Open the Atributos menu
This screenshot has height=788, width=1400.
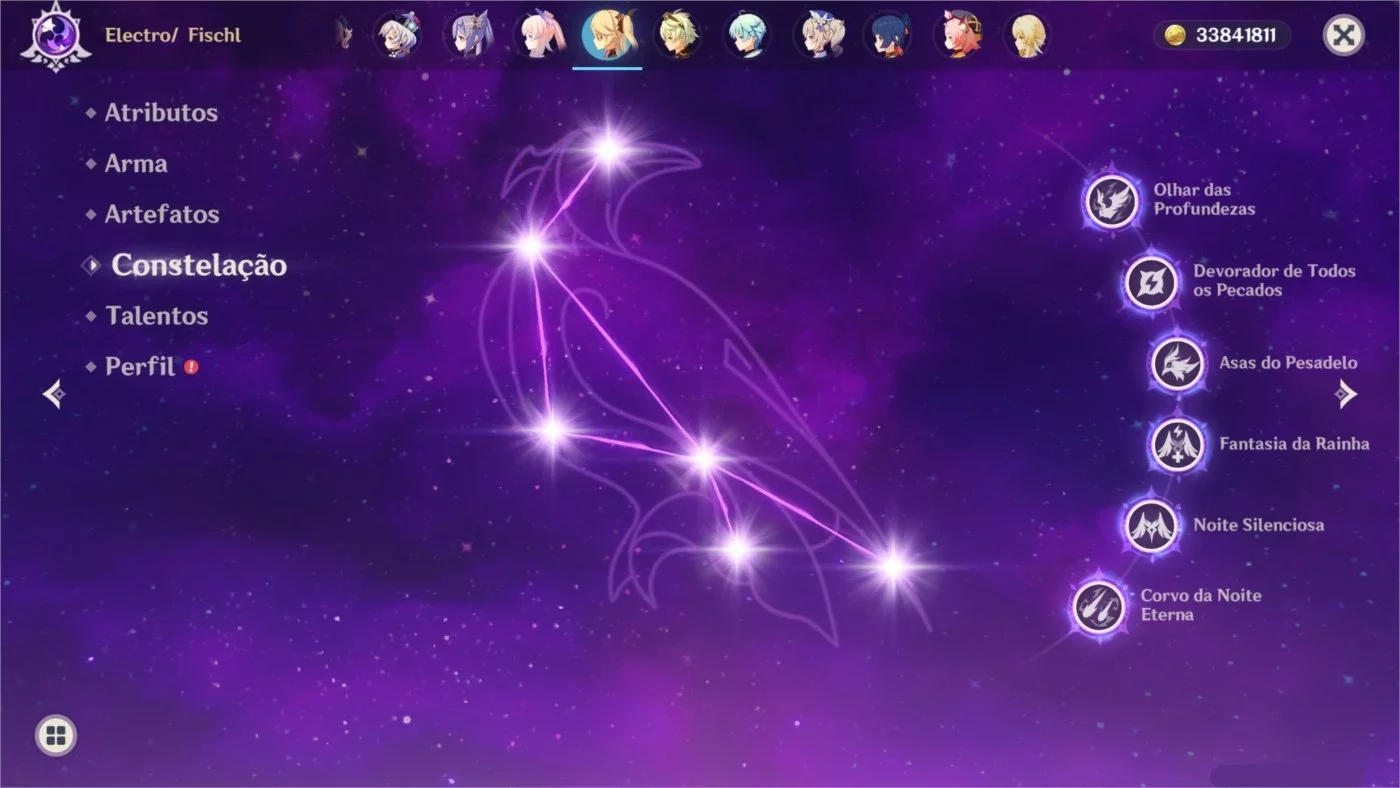coord(161,113)
